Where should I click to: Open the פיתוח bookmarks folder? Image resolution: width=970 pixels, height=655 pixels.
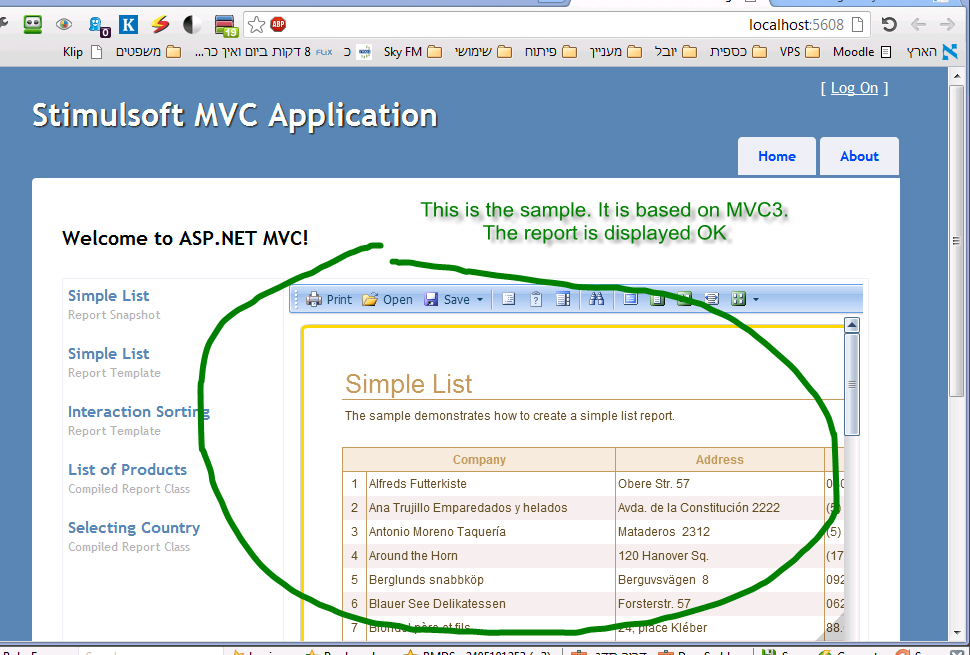coord(551,52)
